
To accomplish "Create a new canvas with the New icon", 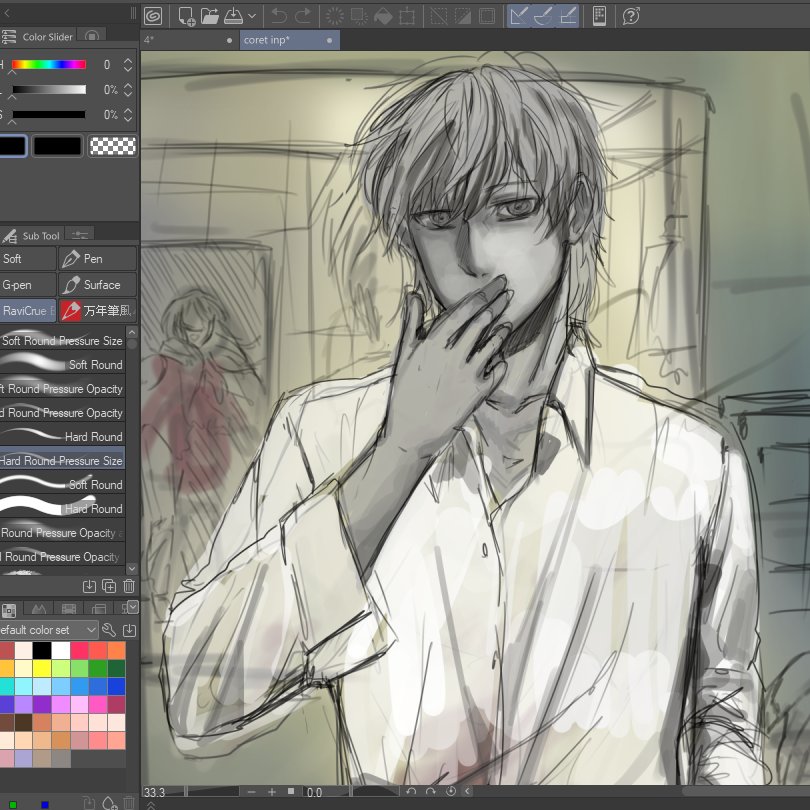I will (x=186, y=16).
